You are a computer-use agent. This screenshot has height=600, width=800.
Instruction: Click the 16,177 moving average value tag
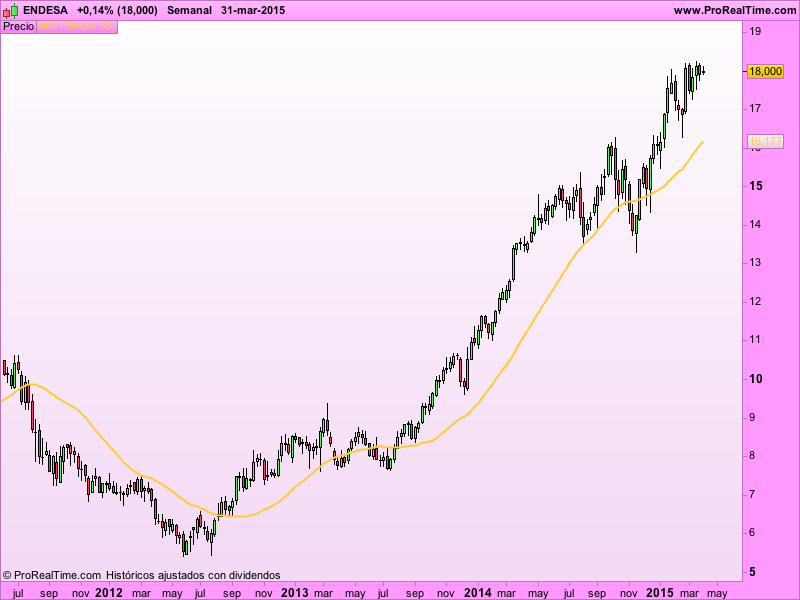click(x=765, y=141)
